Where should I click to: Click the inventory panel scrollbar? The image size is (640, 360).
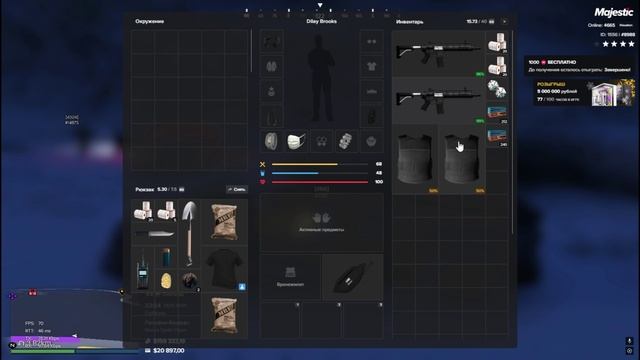(x=512, y=133)
